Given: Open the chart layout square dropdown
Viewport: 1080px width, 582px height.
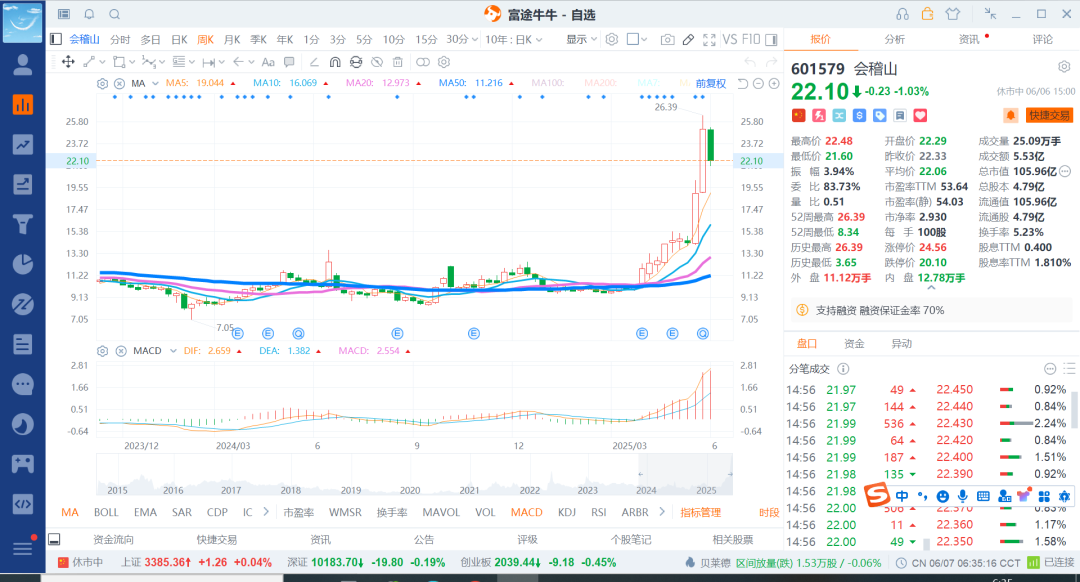Looking at the screenshot, I should pyautogui.click(x=636, y=40).
